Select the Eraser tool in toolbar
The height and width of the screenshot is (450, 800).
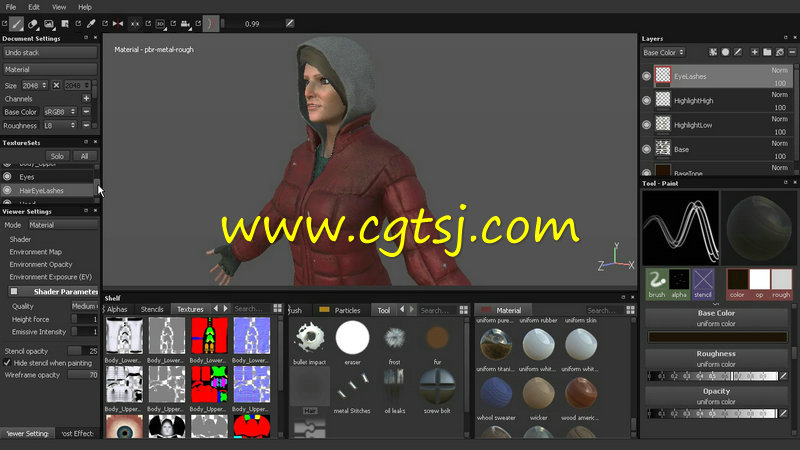pyautogui.click(x=33, y=23)
